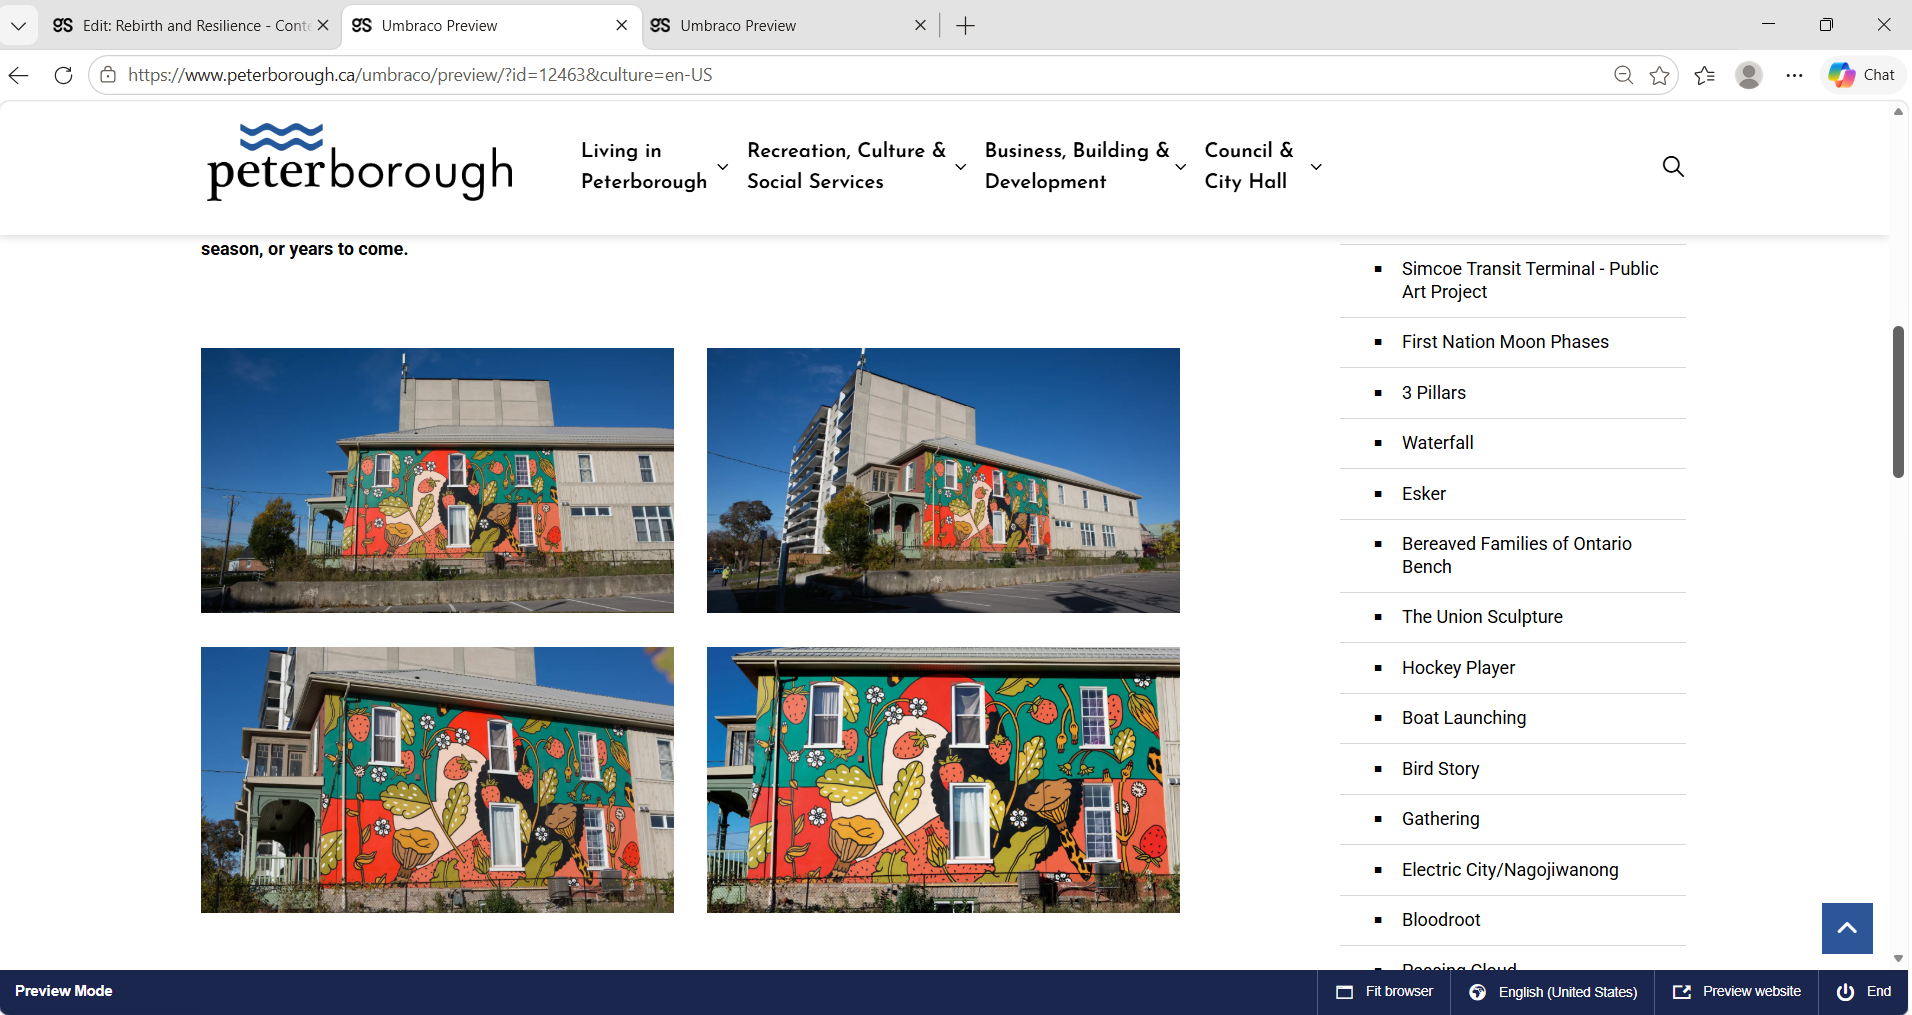The width and height of the screenshot is (1912, 1015).
Task: Expand Living in Peterborough menu chevron
Action: (x=722, y=167)
